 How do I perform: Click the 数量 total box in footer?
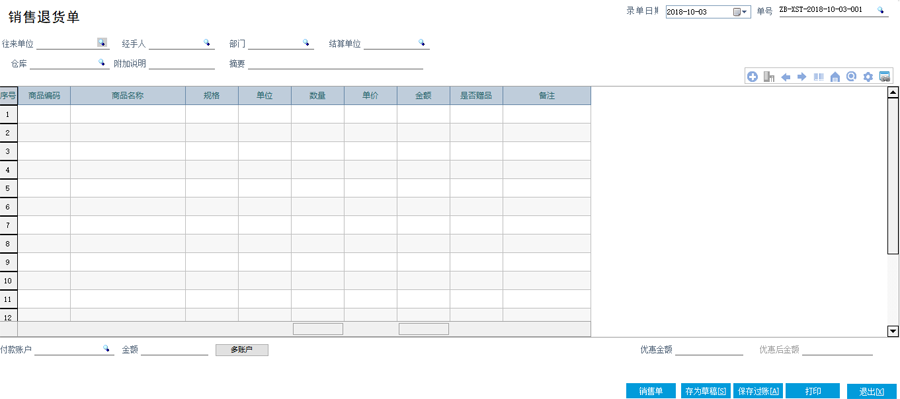pos(318,329)
